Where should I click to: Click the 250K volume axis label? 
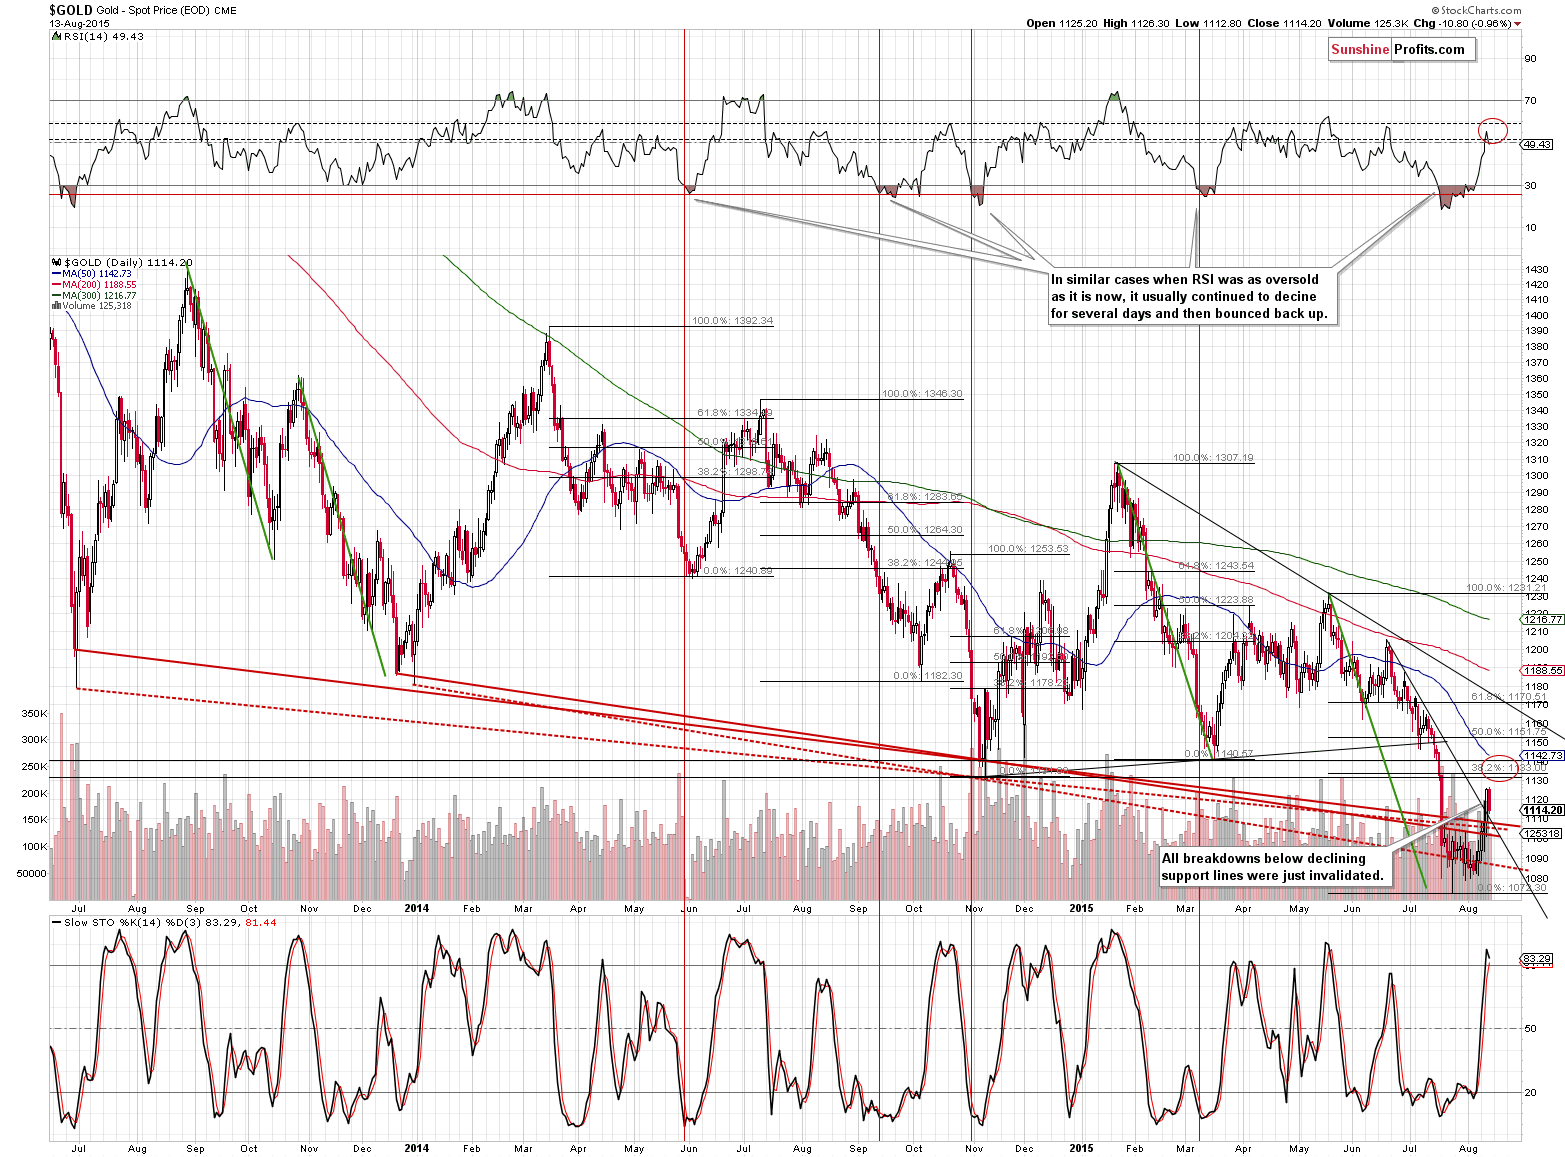click(34, 767)
